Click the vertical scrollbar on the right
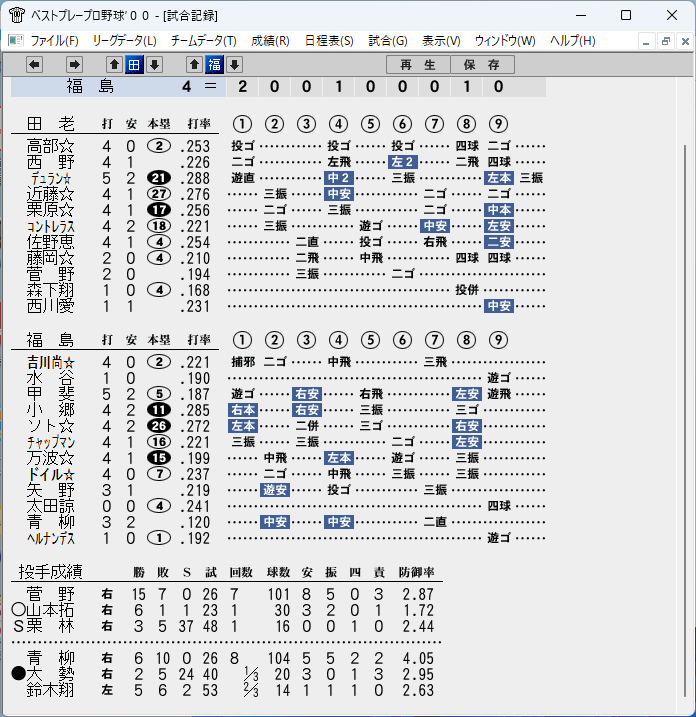 pyautogui.click(x=685, y=421)
